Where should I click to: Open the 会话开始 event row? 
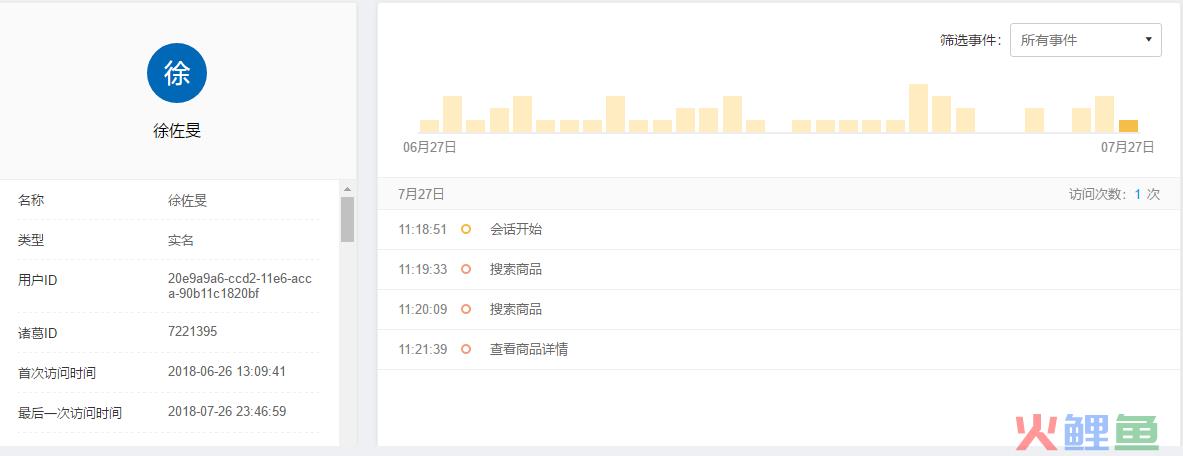pyautogui.click(x=780, y=230)
